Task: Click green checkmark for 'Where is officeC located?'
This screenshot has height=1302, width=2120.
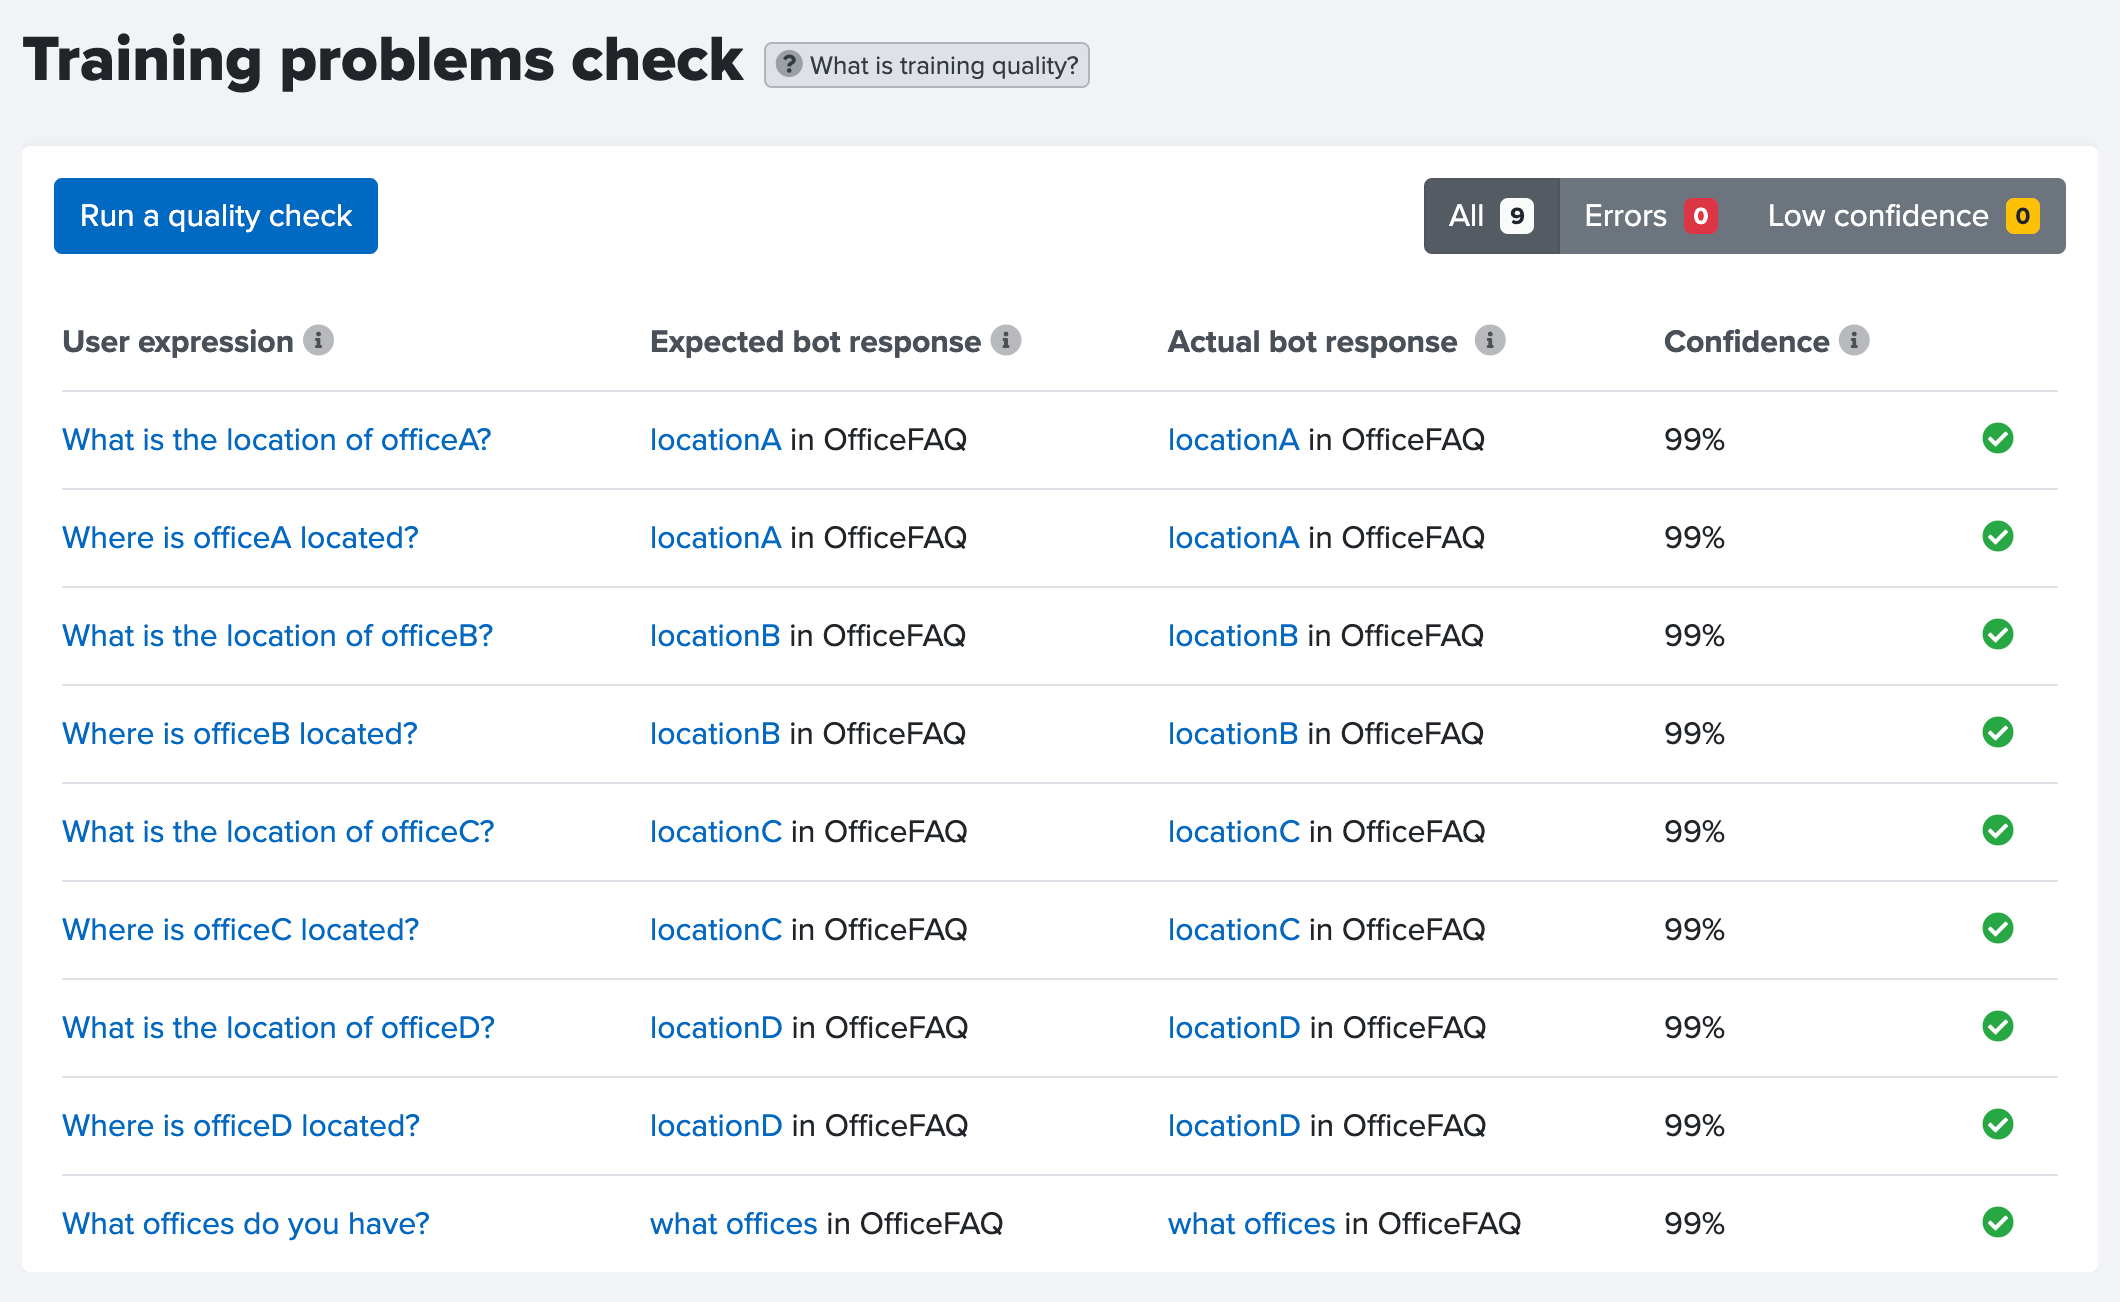Action: [x=1998, y=929]
